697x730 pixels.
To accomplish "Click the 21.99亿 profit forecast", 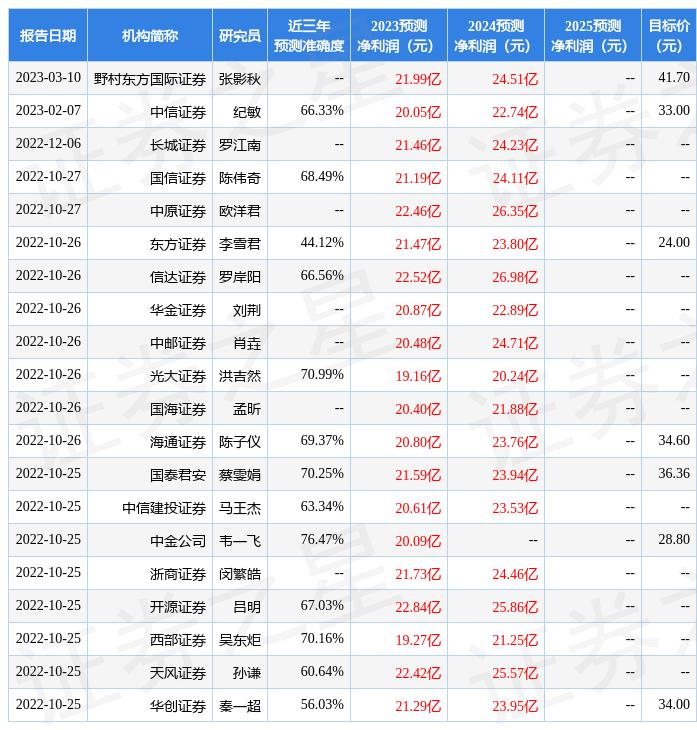I will 418,79.
